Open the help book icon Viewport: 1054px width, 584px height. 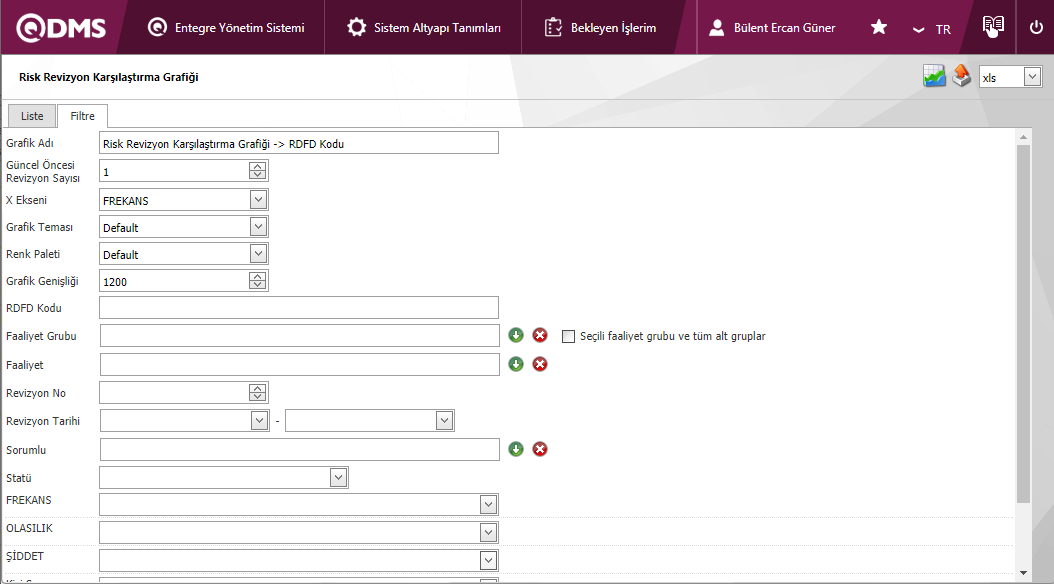(x=992, y=27)
